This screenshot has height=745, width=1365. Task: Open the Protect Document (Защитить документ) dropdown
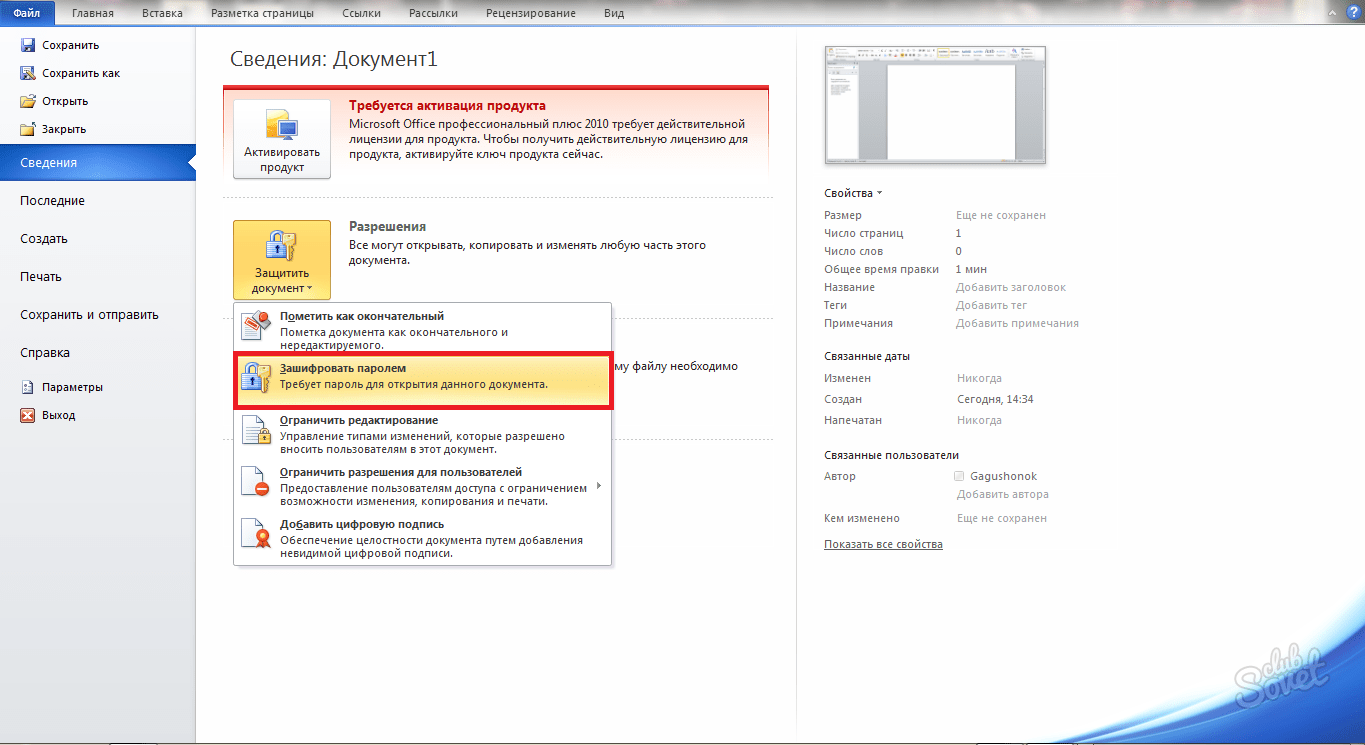[x=281, y=258]
